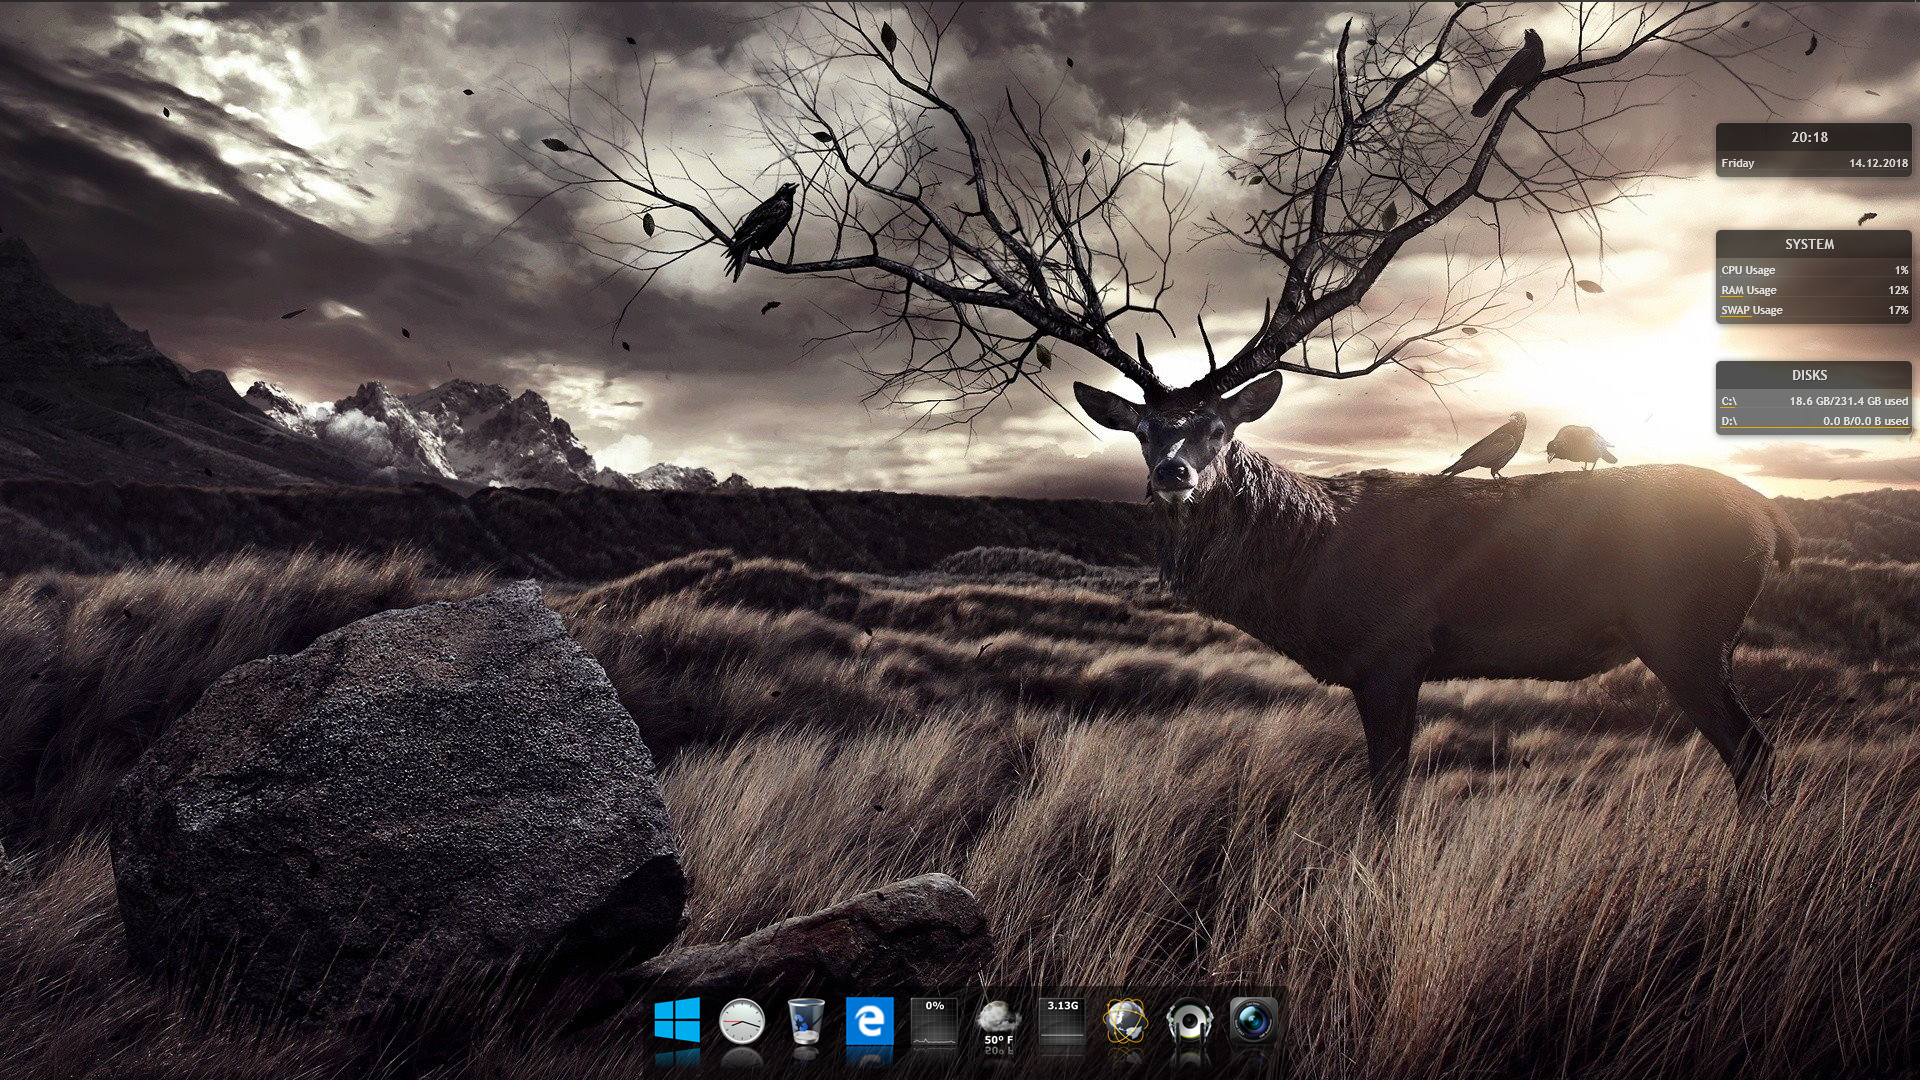The height and width of the screenshot is (1080, 1920).
Task: Click the 20:18 time widget header
Action: [1809, 137]
